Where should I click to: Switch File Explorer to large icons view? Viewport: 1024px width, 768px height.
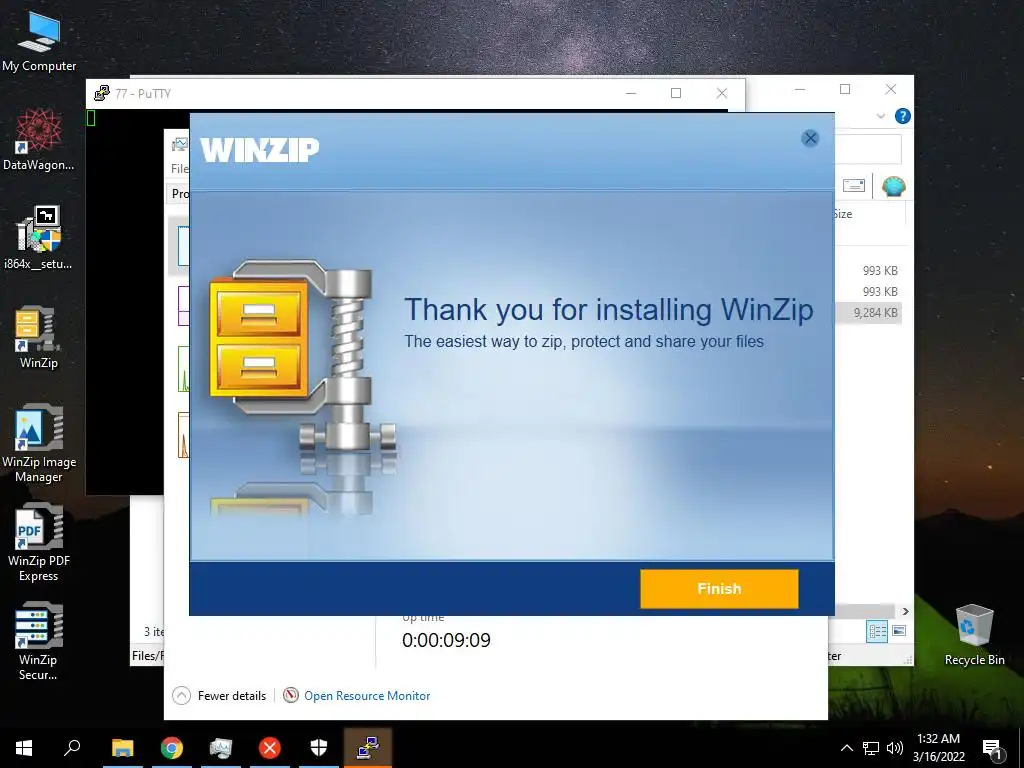(899, 631)
